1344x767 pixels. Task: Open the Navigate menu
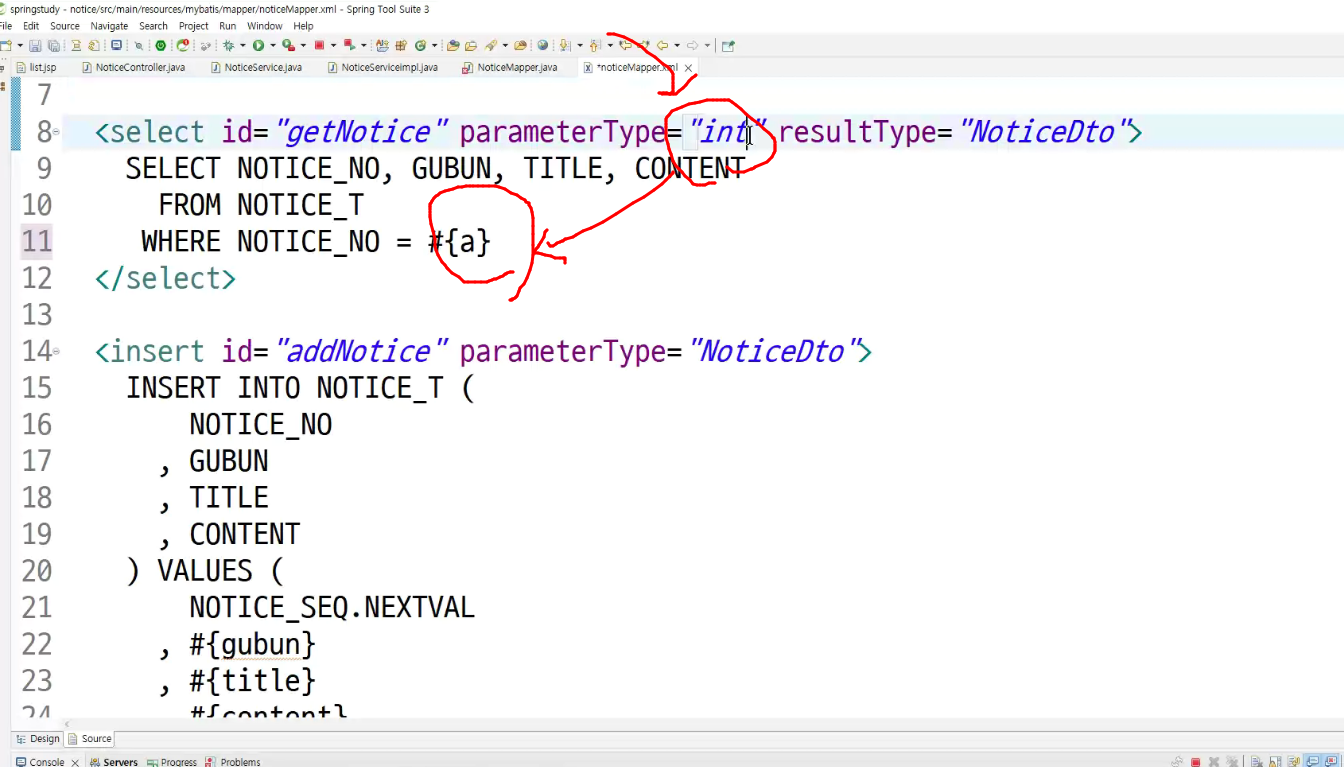pyautogui.click(x=109, y=26)
